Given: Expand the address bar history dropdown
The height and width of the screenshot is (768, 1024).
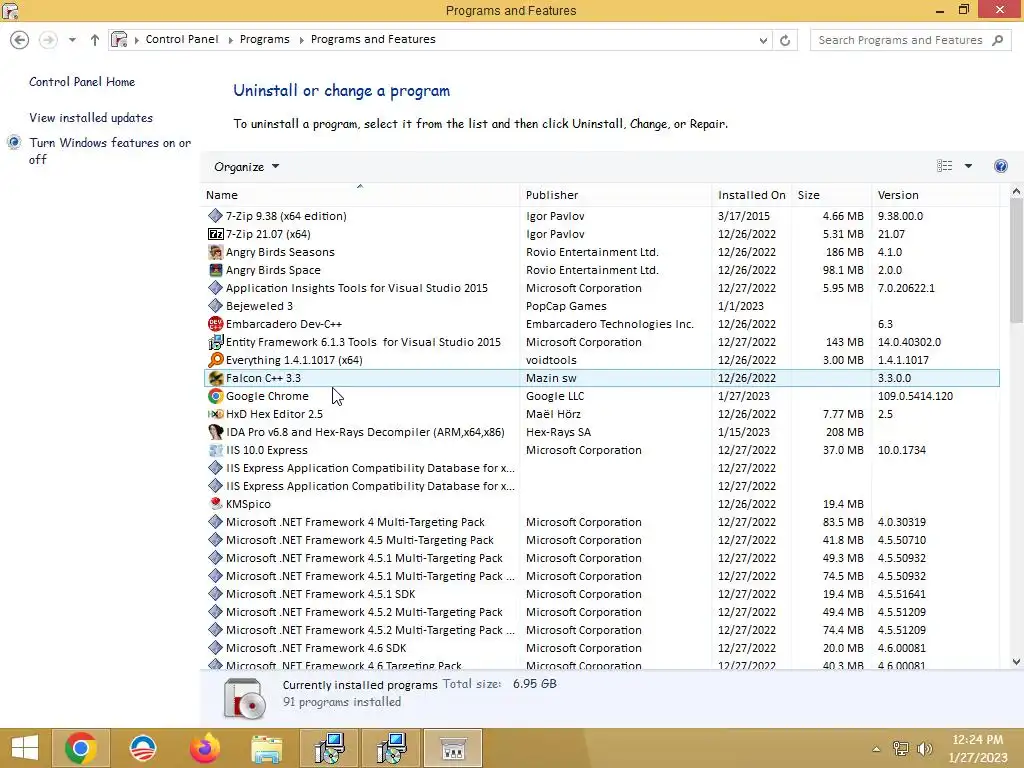Looking at the screenshot, I should [763, 40].
